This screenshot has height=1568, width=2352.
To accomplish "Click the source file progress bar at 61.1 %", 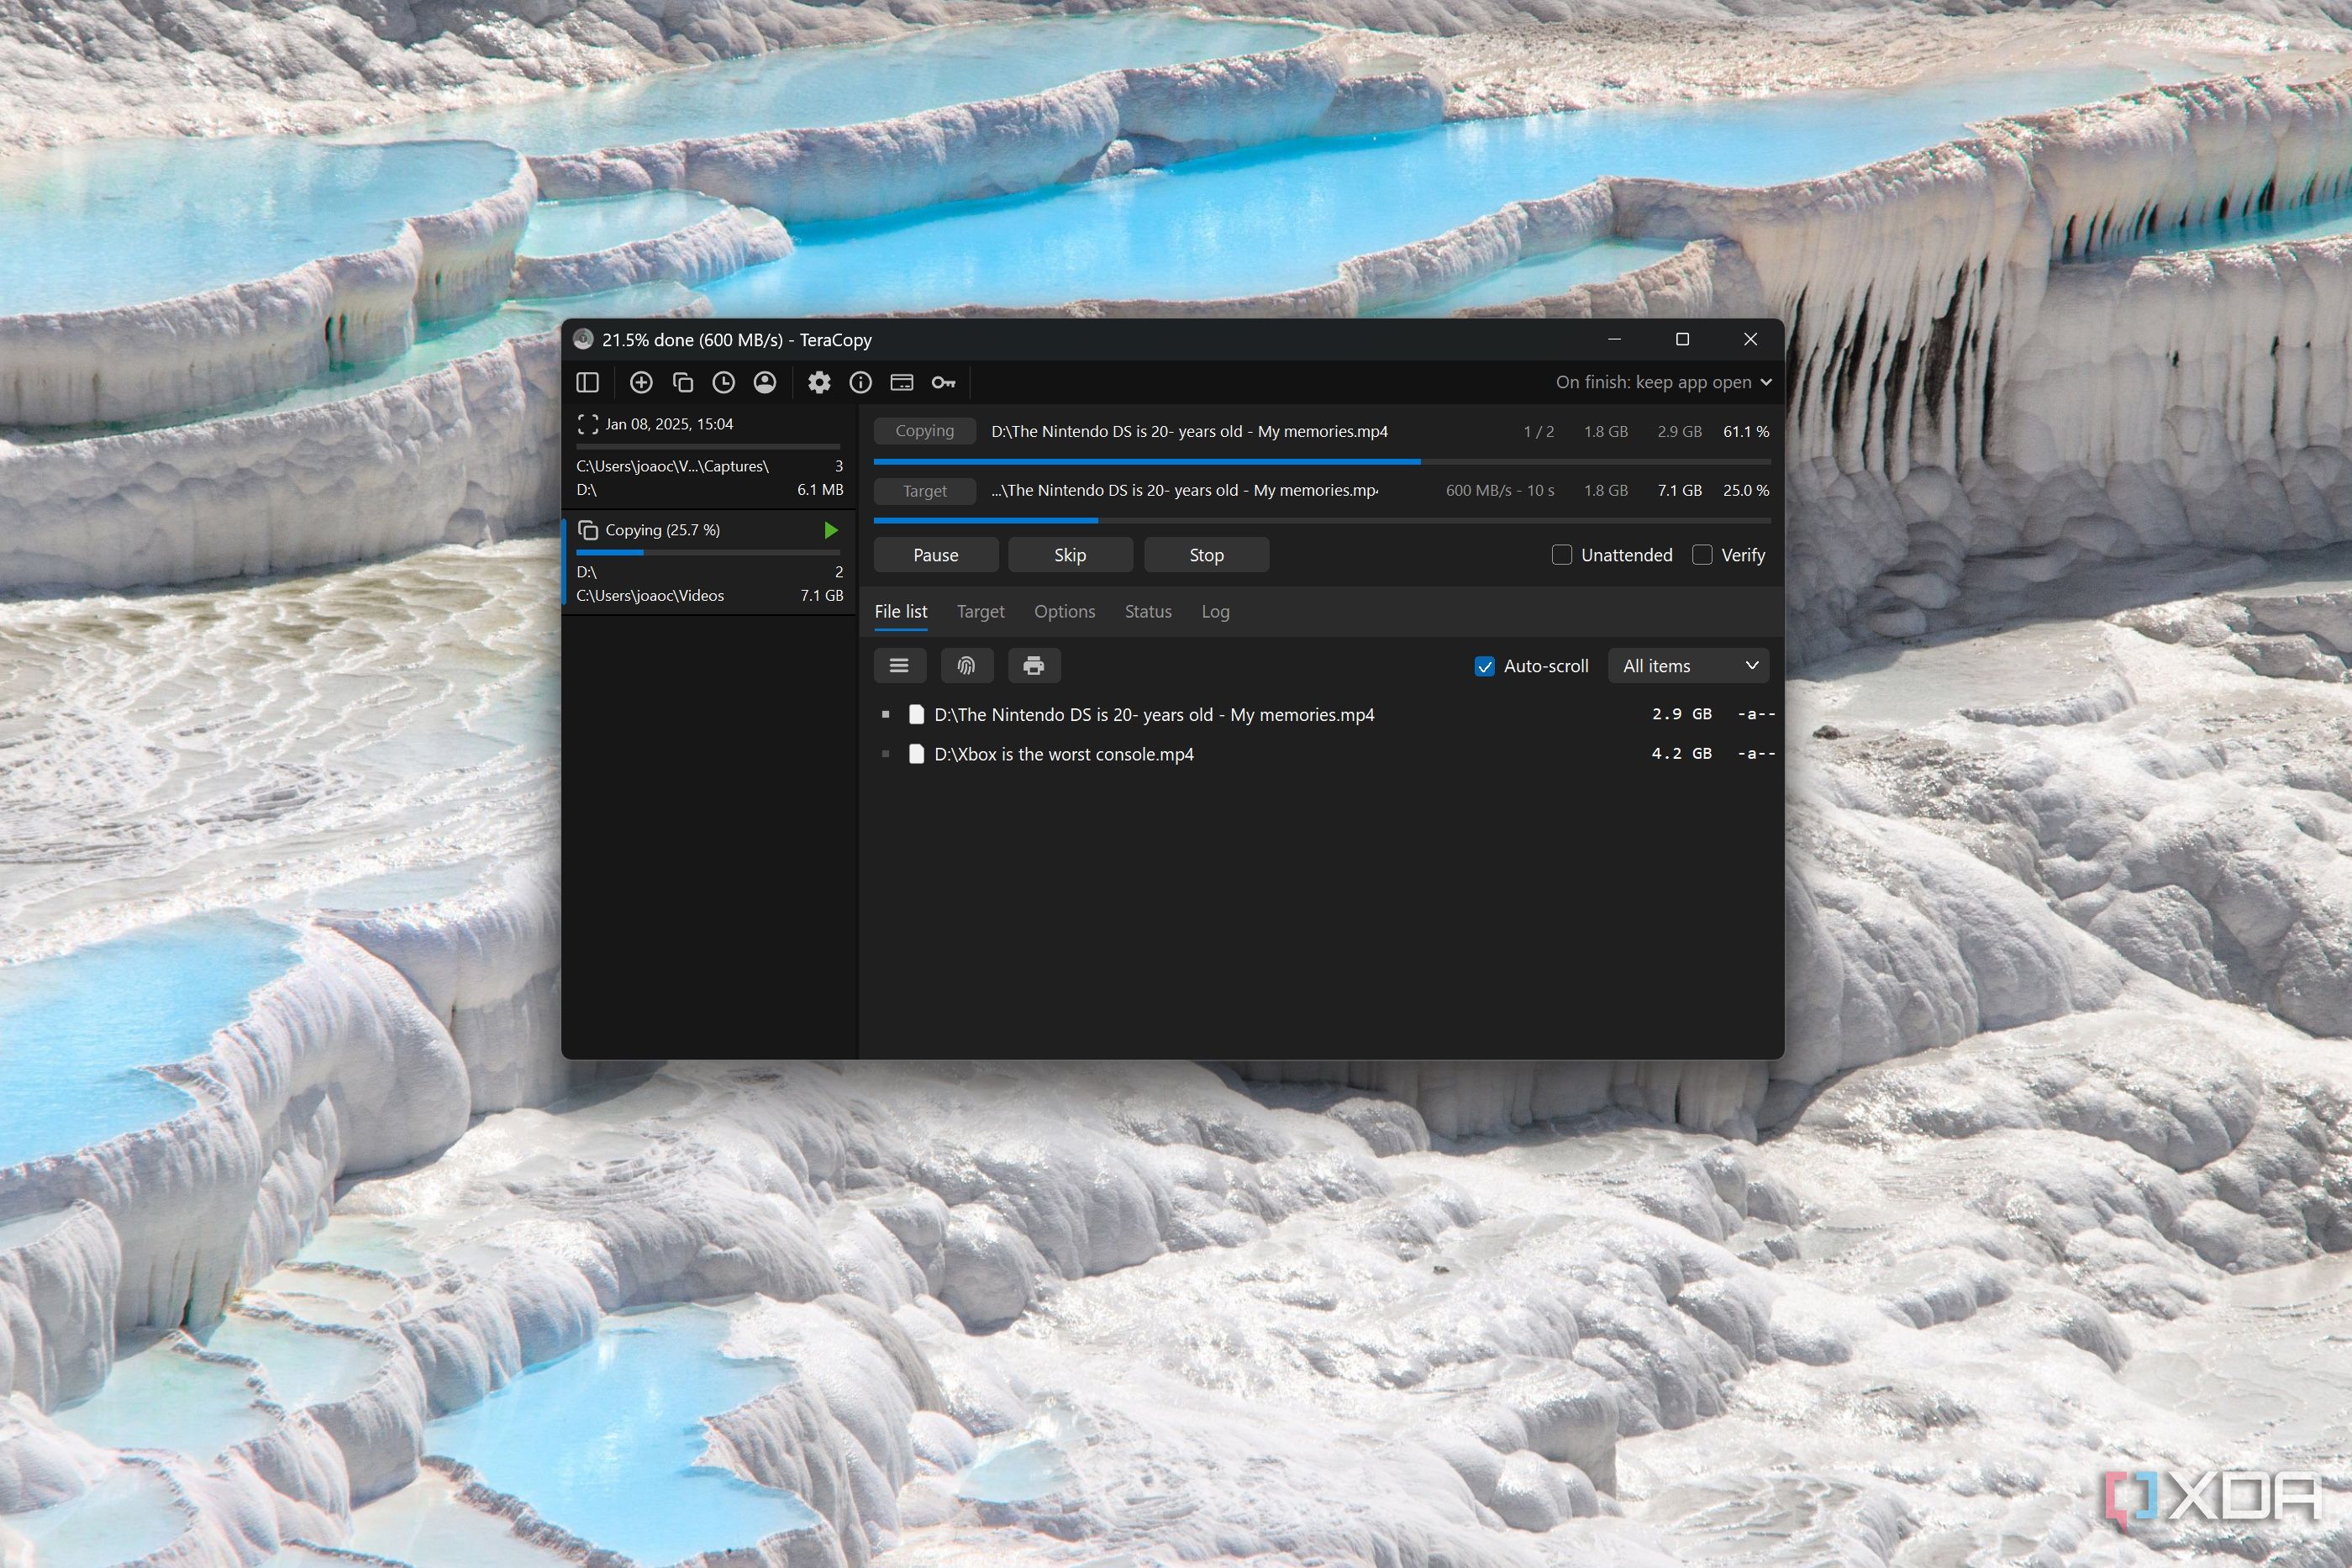I will (1322, 461).
